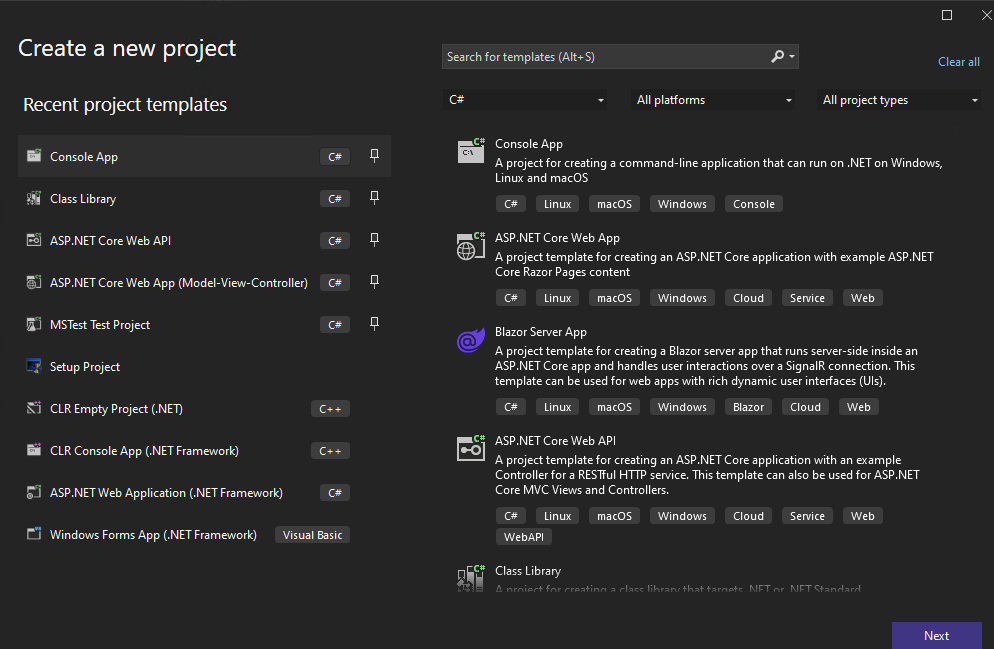Open the C# language filter dropdown
This screenshot has width=994, height=649.
pos(525,100)
